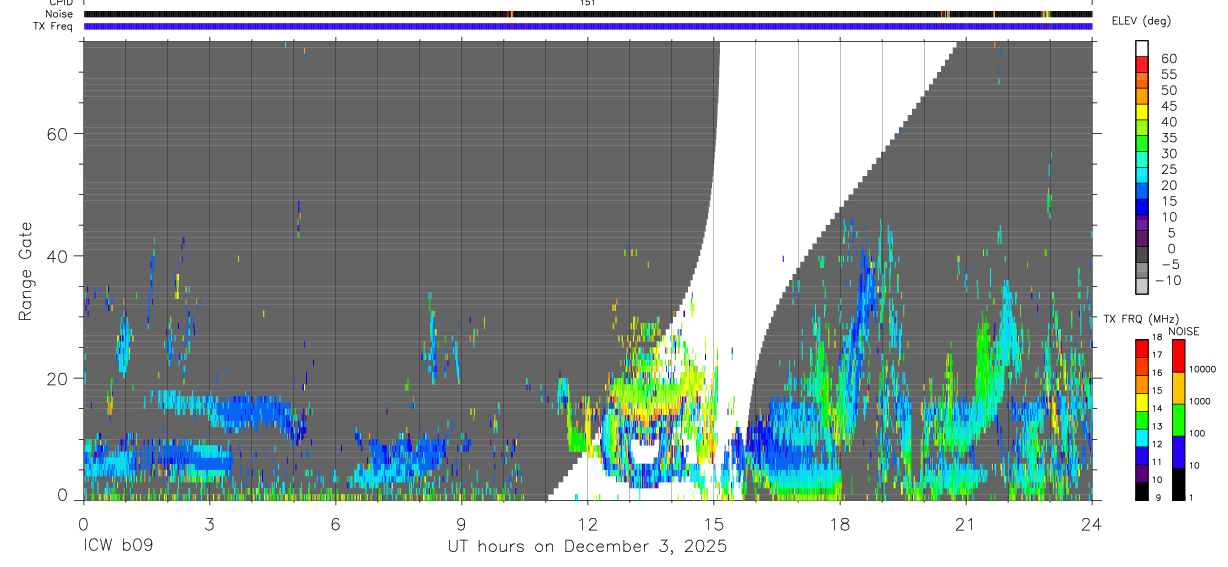Click the '10000' label on NOISE scale
1228x567 pixels.
pos(1202,370)
